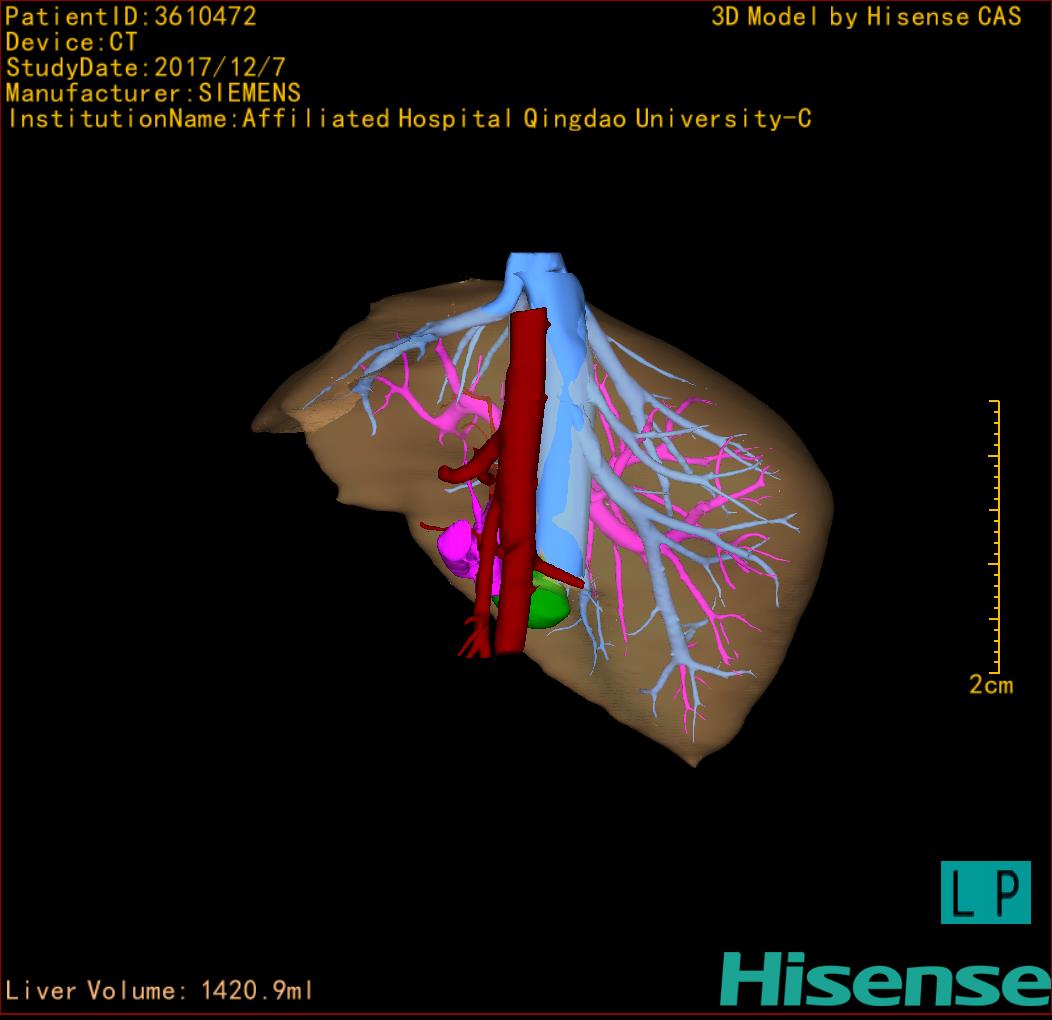Click the LP orientation indicator box

[985, 892]
